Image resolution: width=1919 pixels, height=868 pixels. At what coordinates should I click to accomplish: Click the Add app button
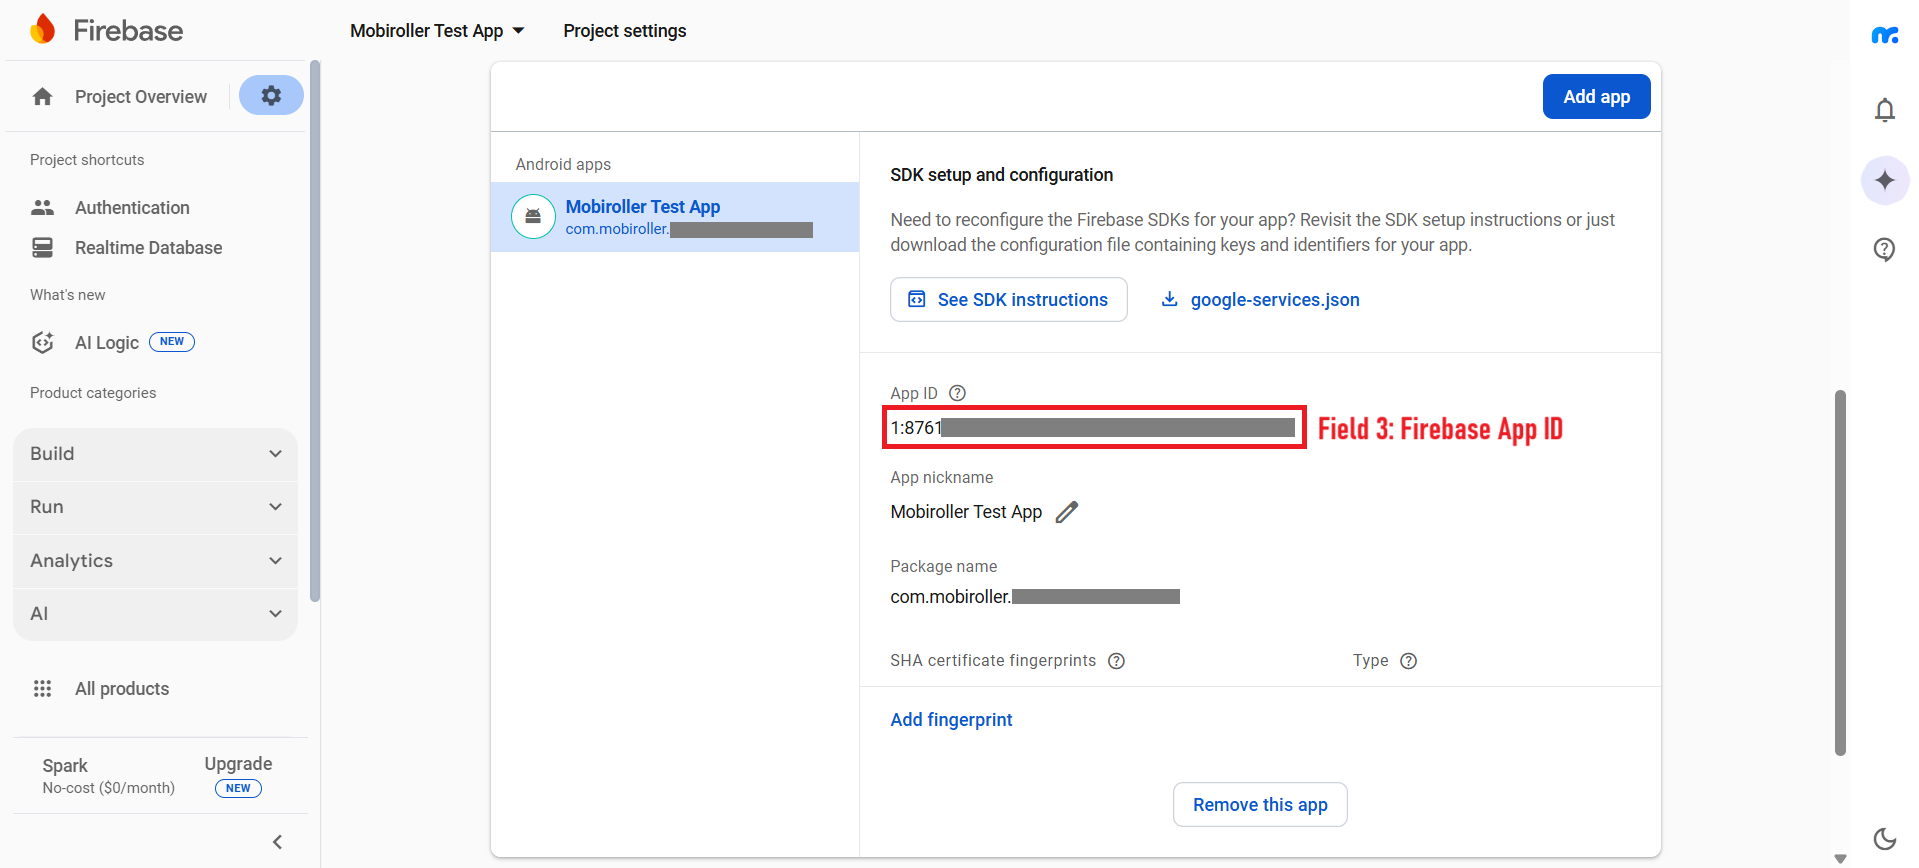pos(1596,97)
